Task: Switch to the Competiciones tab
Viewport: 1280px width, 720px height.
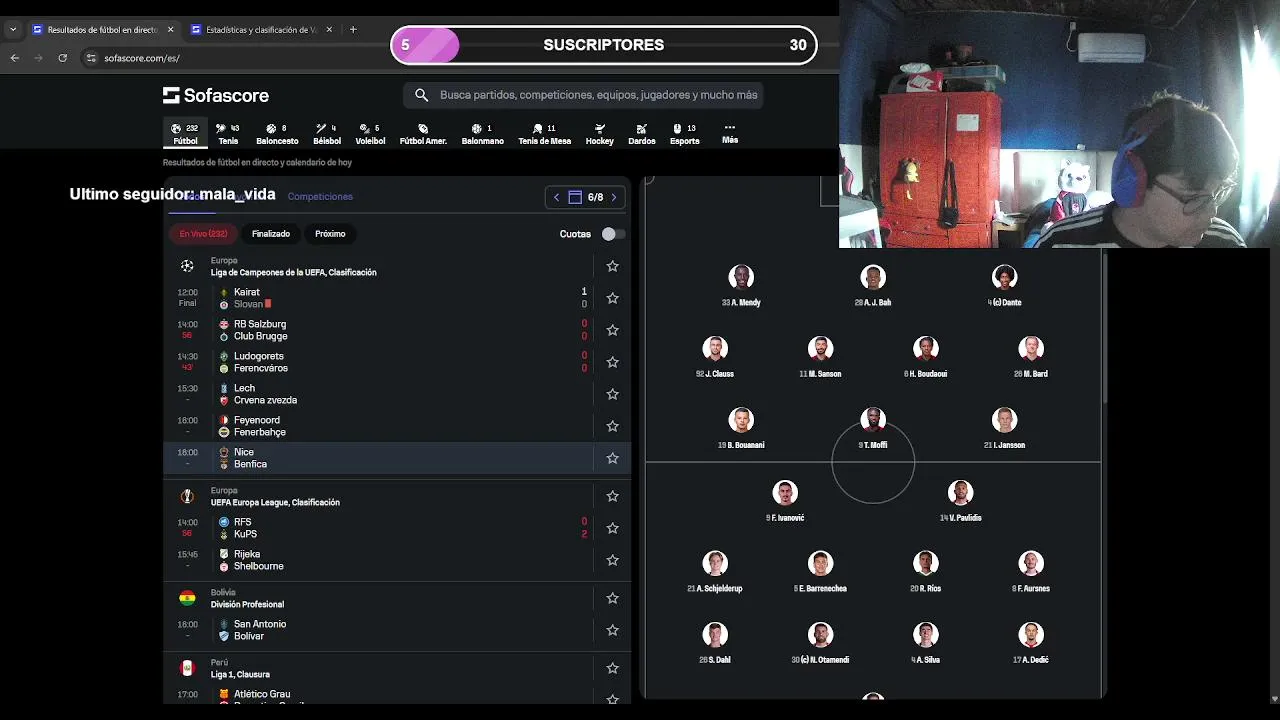Action: [320, 197]
